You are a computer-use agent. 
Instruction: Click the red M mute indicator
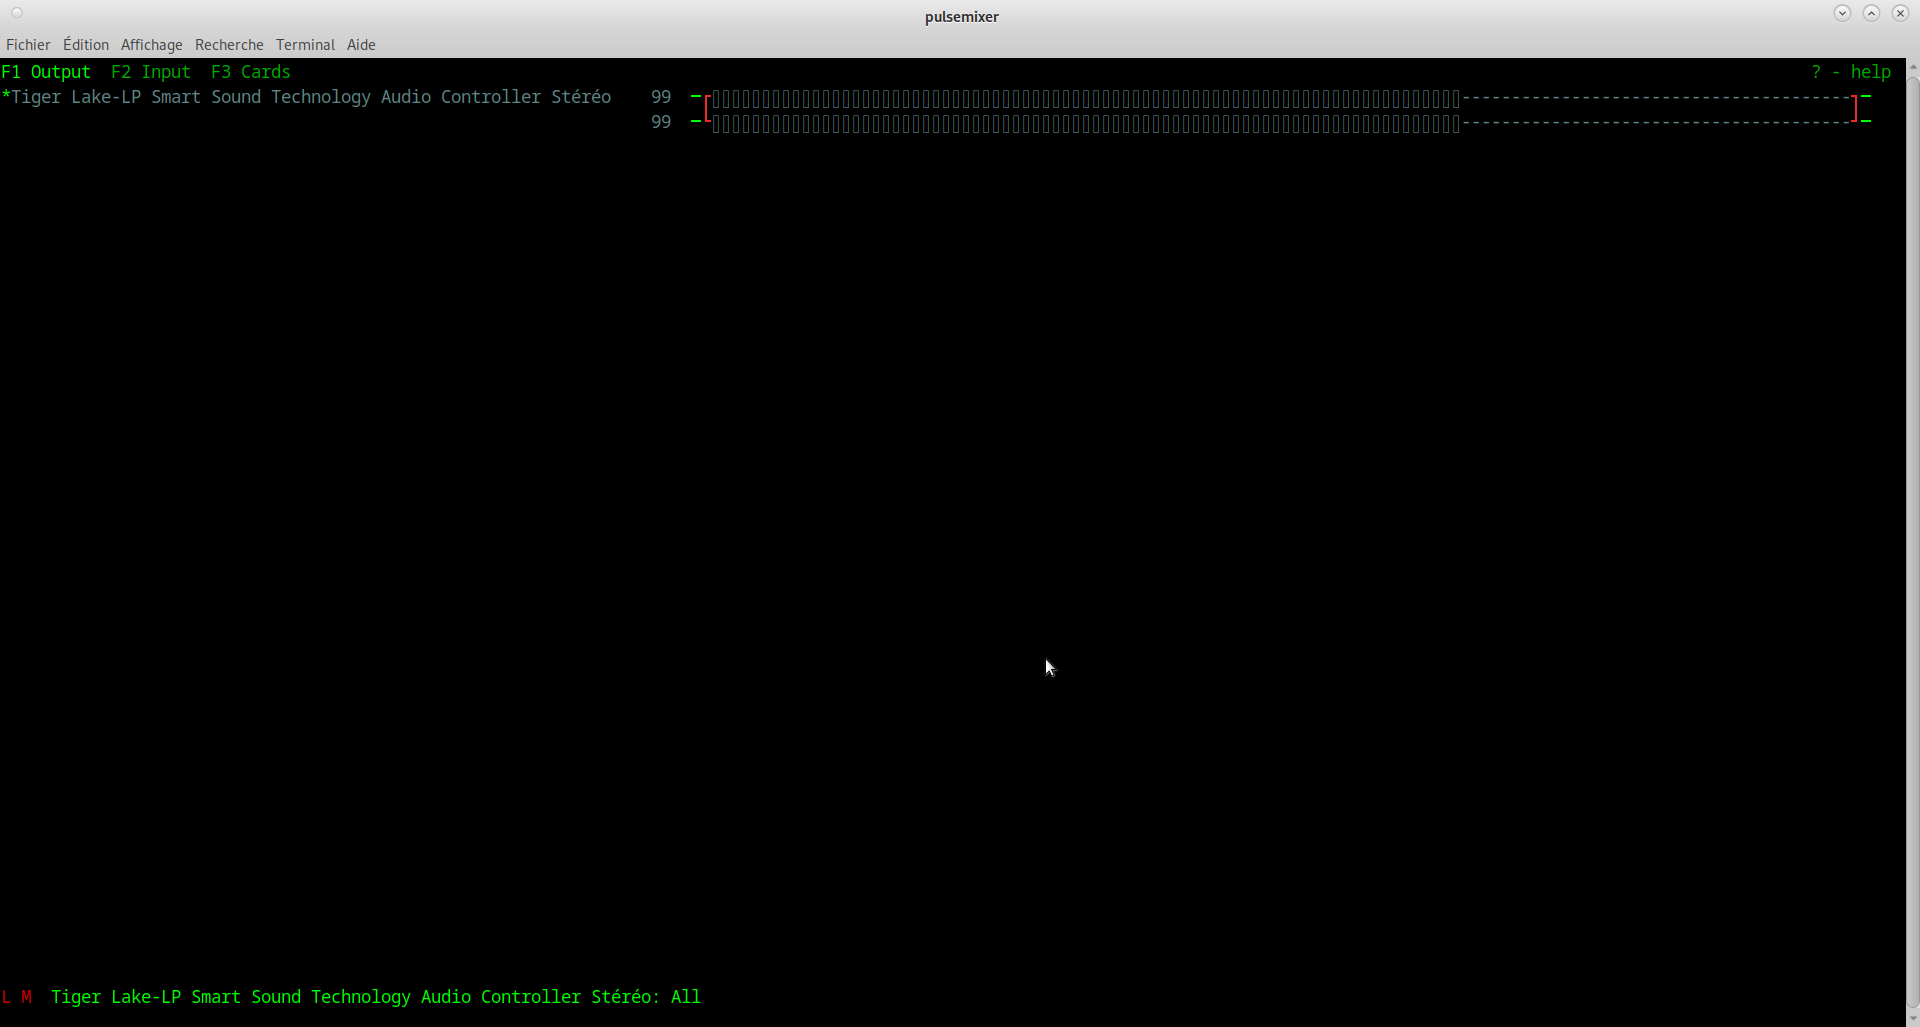coord(27,997)
